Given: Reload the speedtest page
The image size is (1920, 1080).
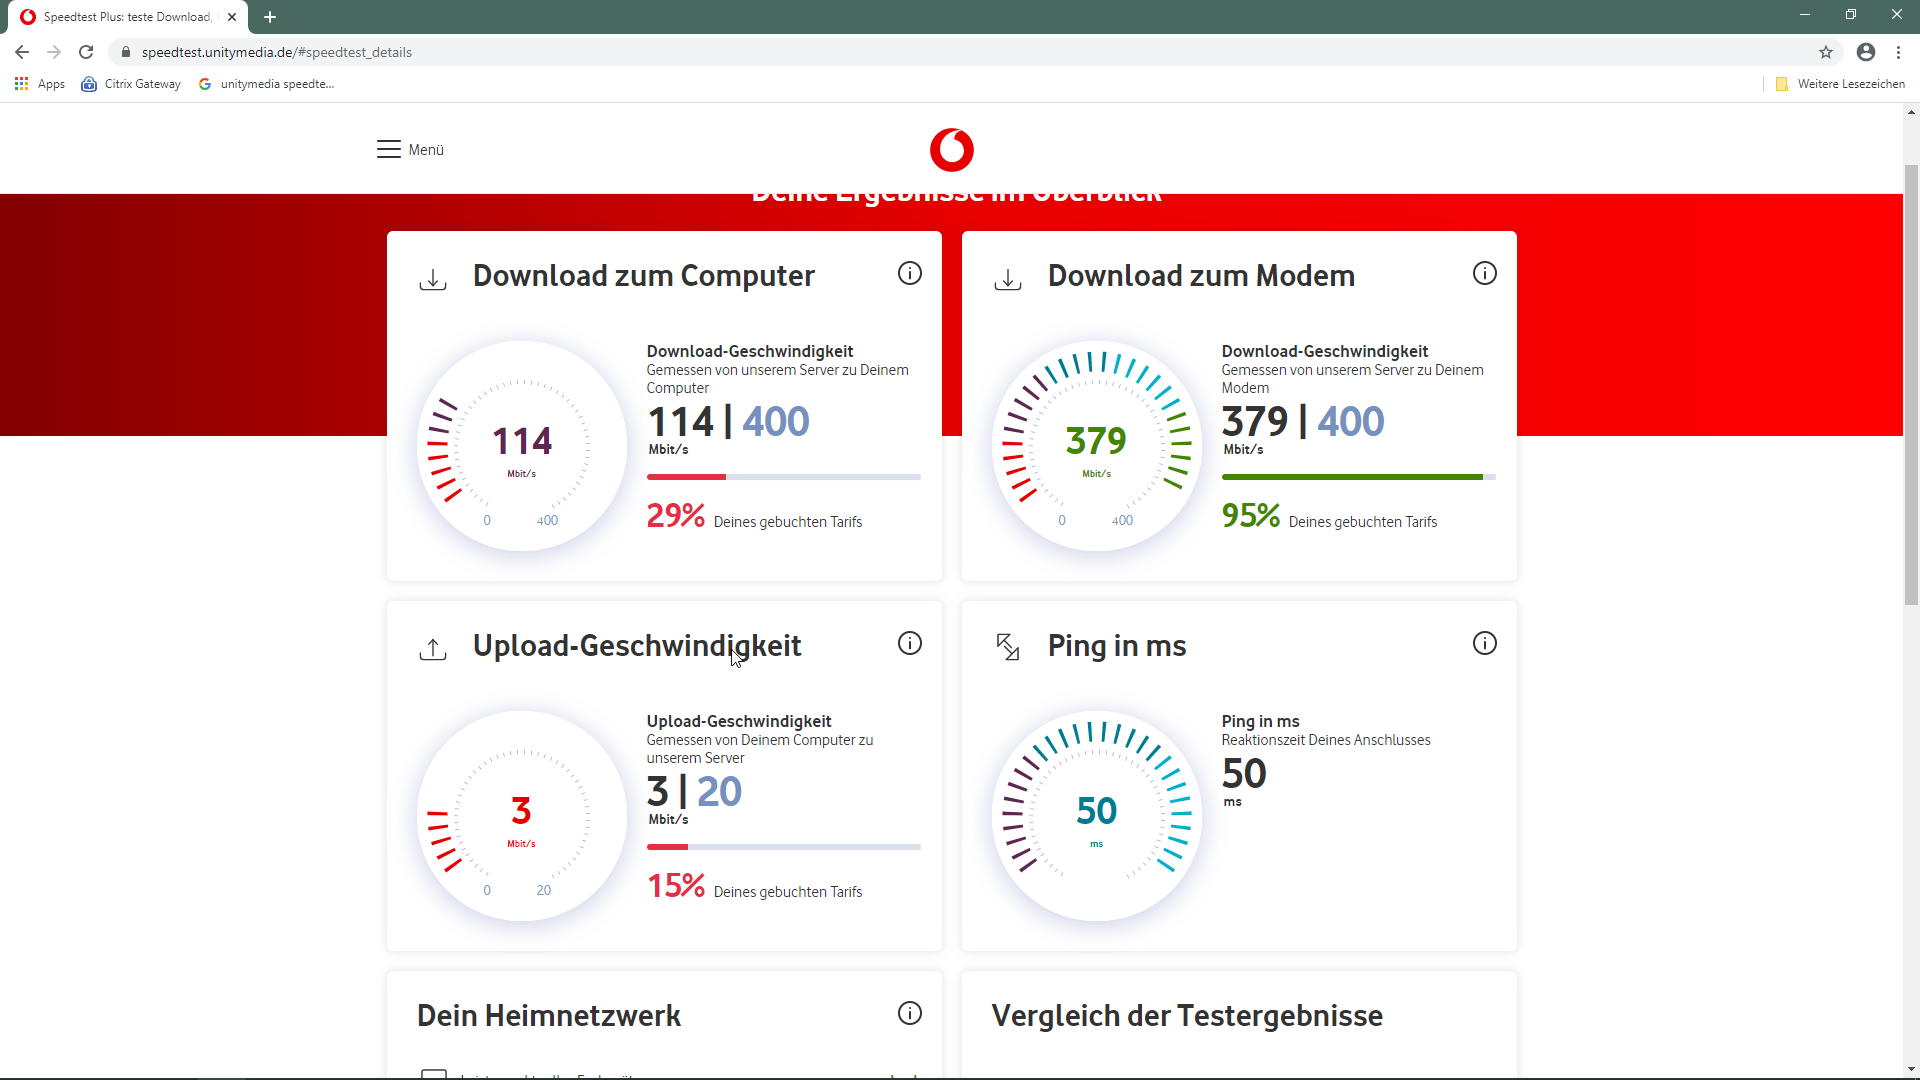Looking at the screenshot, I should tap(86, 52).
